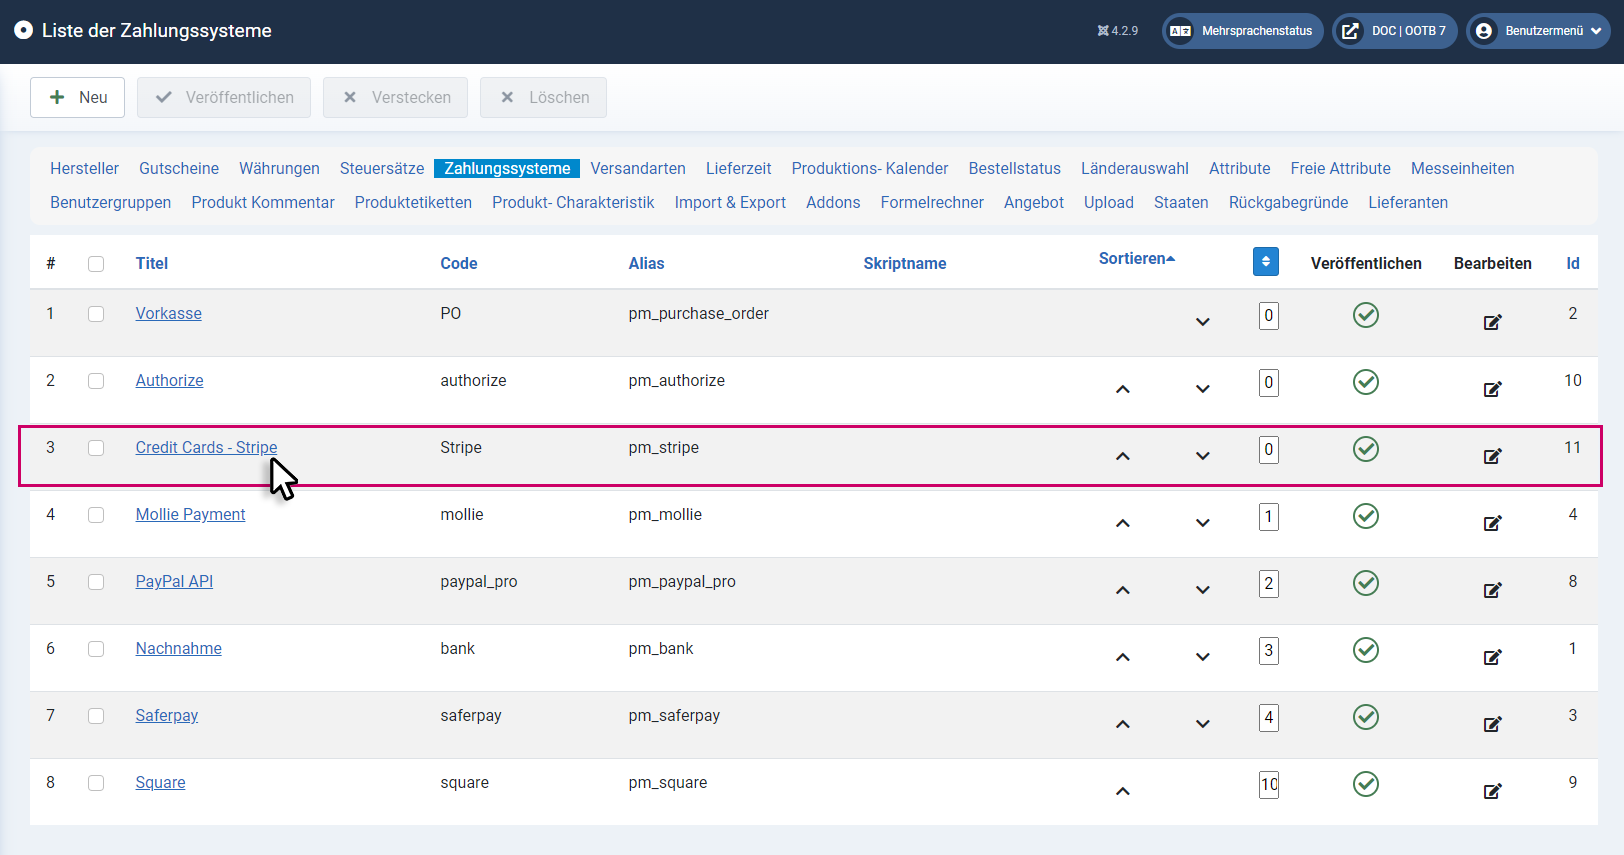Sort the list by Skriptname column
The width and height of the screenshot is (1624, 855).
point(905,263)
